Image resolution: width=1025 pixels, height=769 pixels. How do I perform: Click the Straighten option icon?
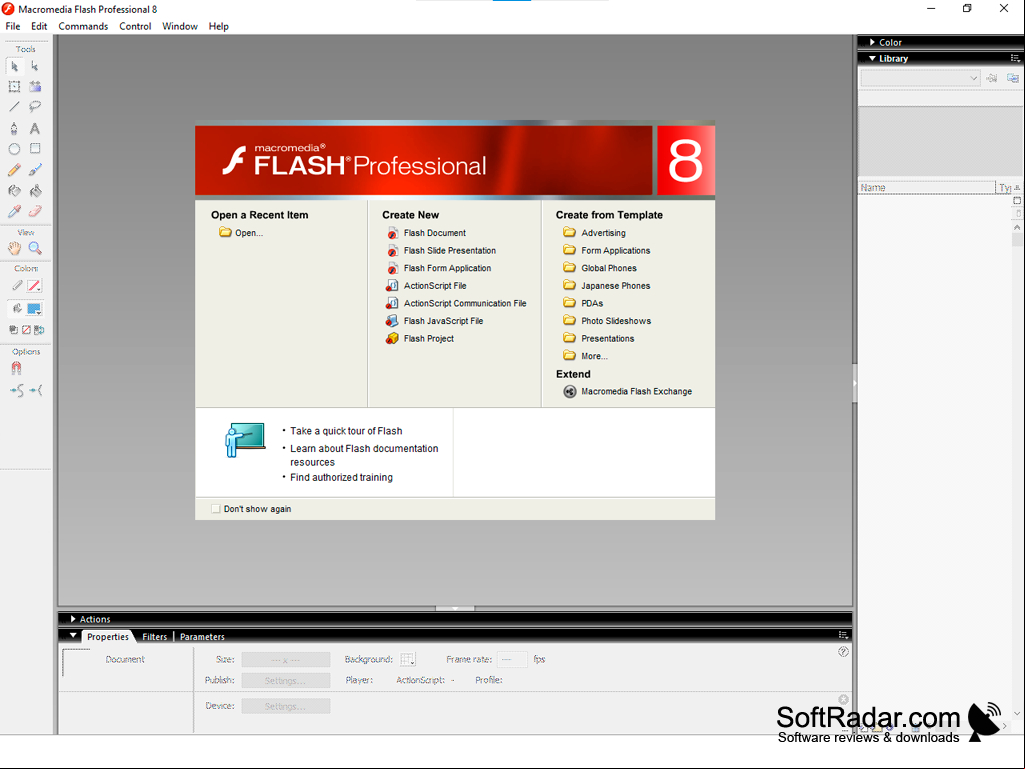(36, 390)
